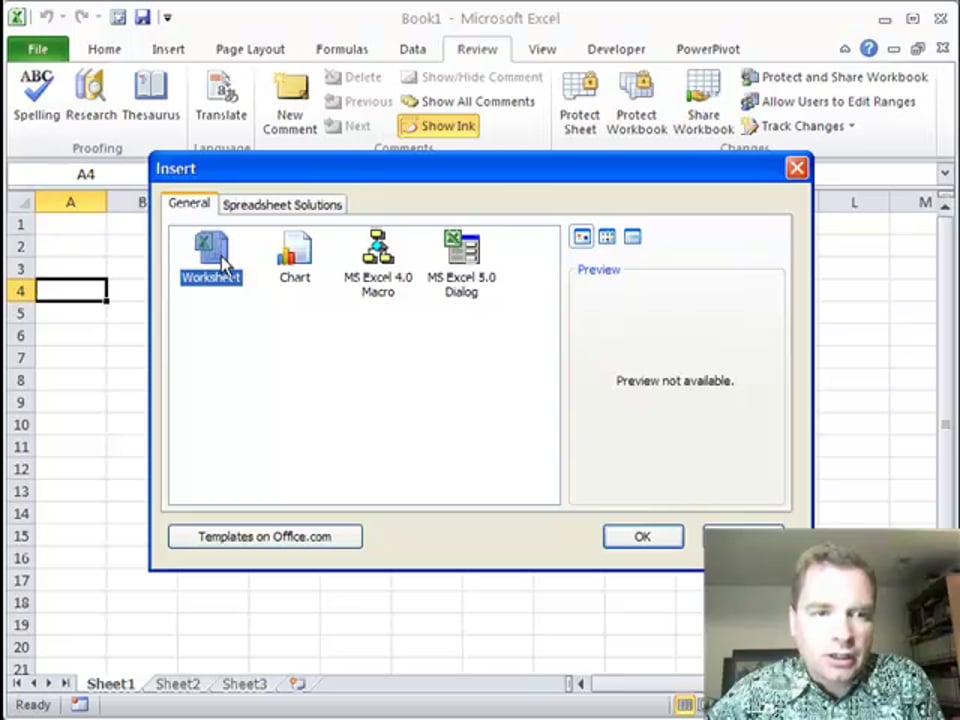The width and height of the screenshot is (960, 720).
Task: Click the Undo icon in quick access toolbar
Action: click(47, 18)
